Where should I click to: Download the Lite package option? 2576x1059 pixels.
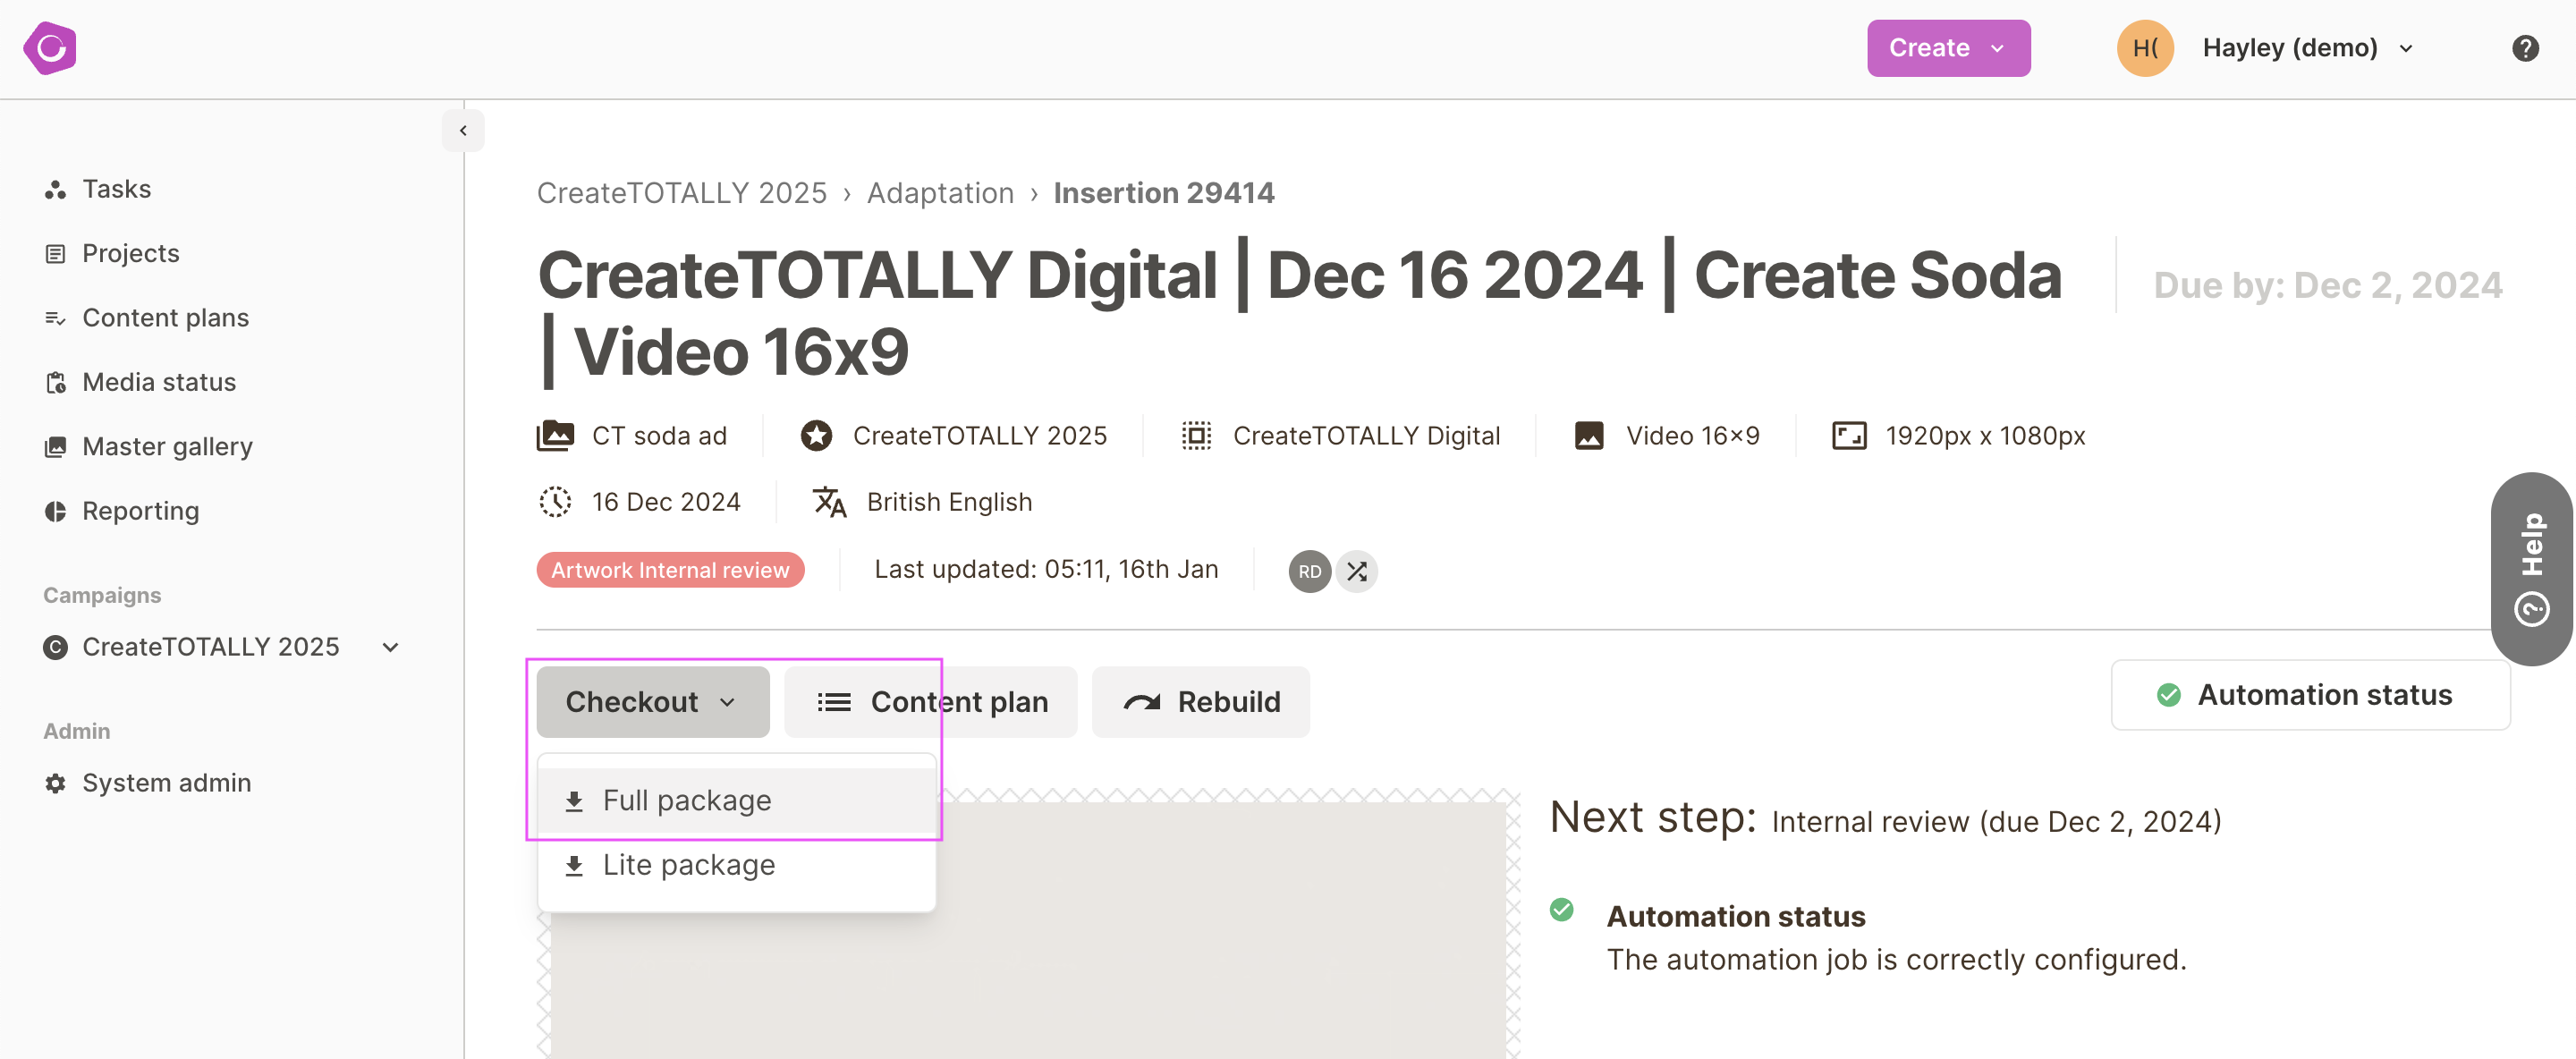pos(736,865)
